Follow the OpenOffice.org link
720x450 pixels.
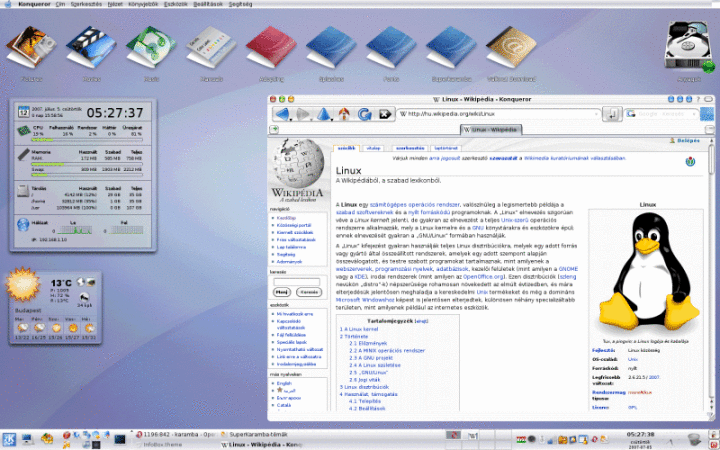[x=483, y=277]
